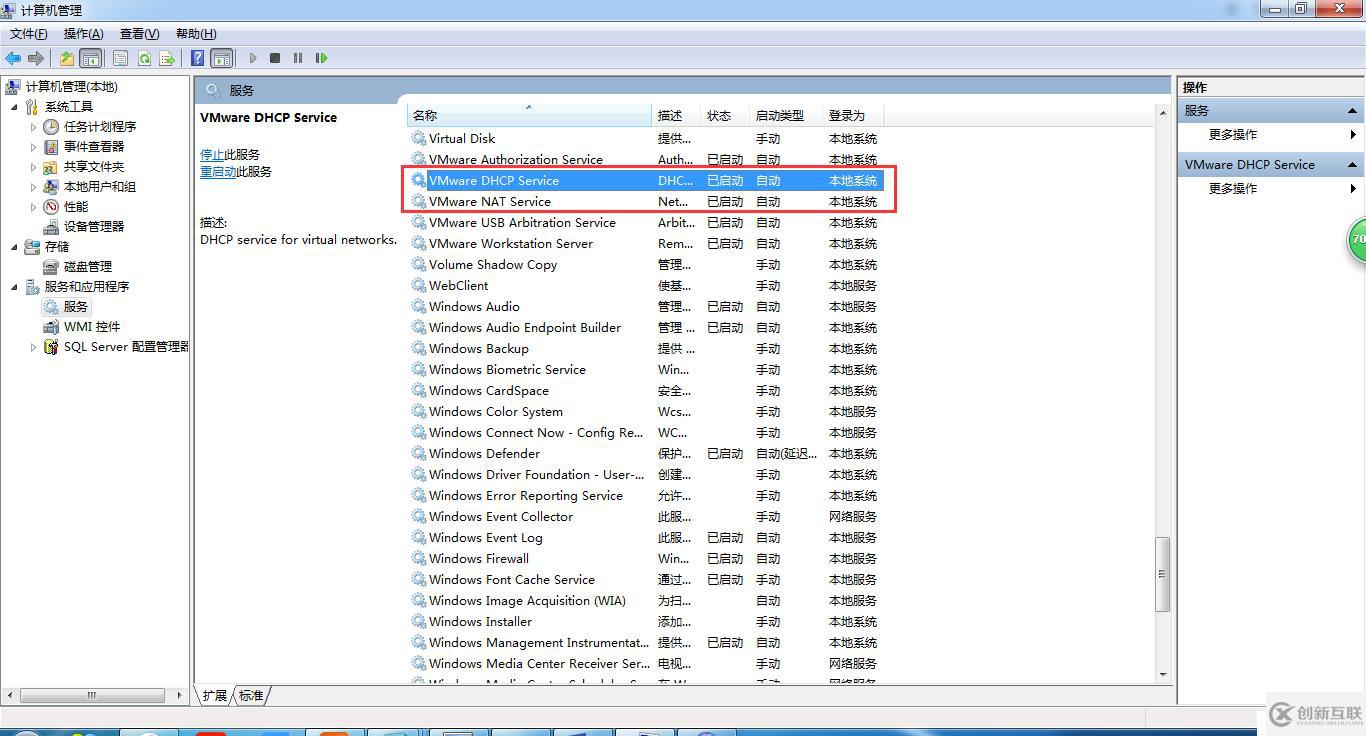Click the services list scroll-down arrow
The width and height of the screenshot is (1366, 736).
click(x=1162, y=675)
